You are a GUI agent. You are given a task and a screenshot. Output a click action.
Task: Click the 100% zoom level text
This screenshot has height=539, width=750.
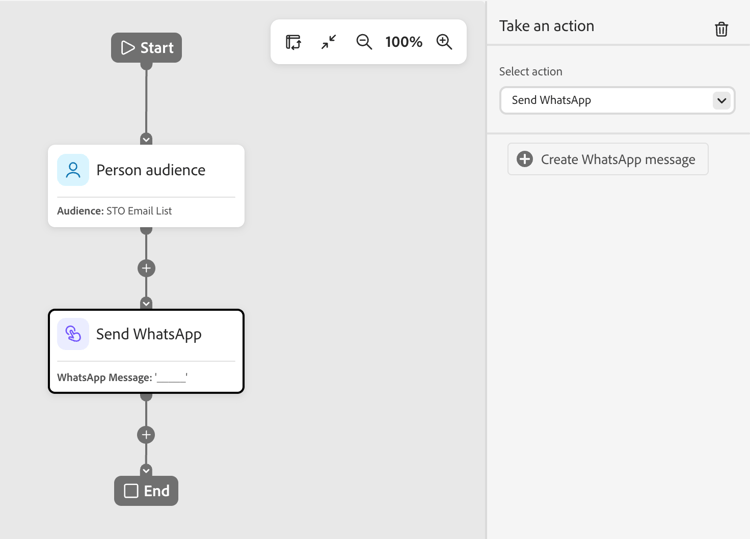point(404,42)
